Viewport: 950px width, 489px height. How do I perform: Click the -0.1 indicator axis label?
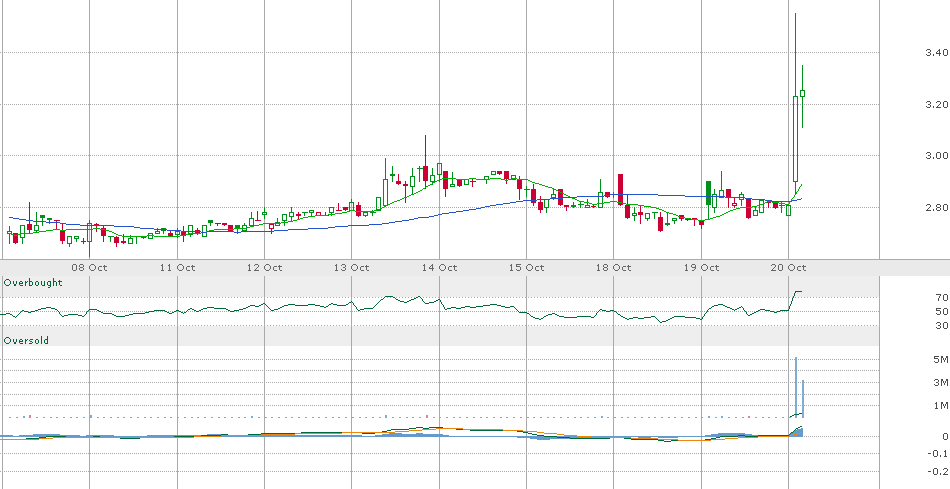[x=940, y=454]
